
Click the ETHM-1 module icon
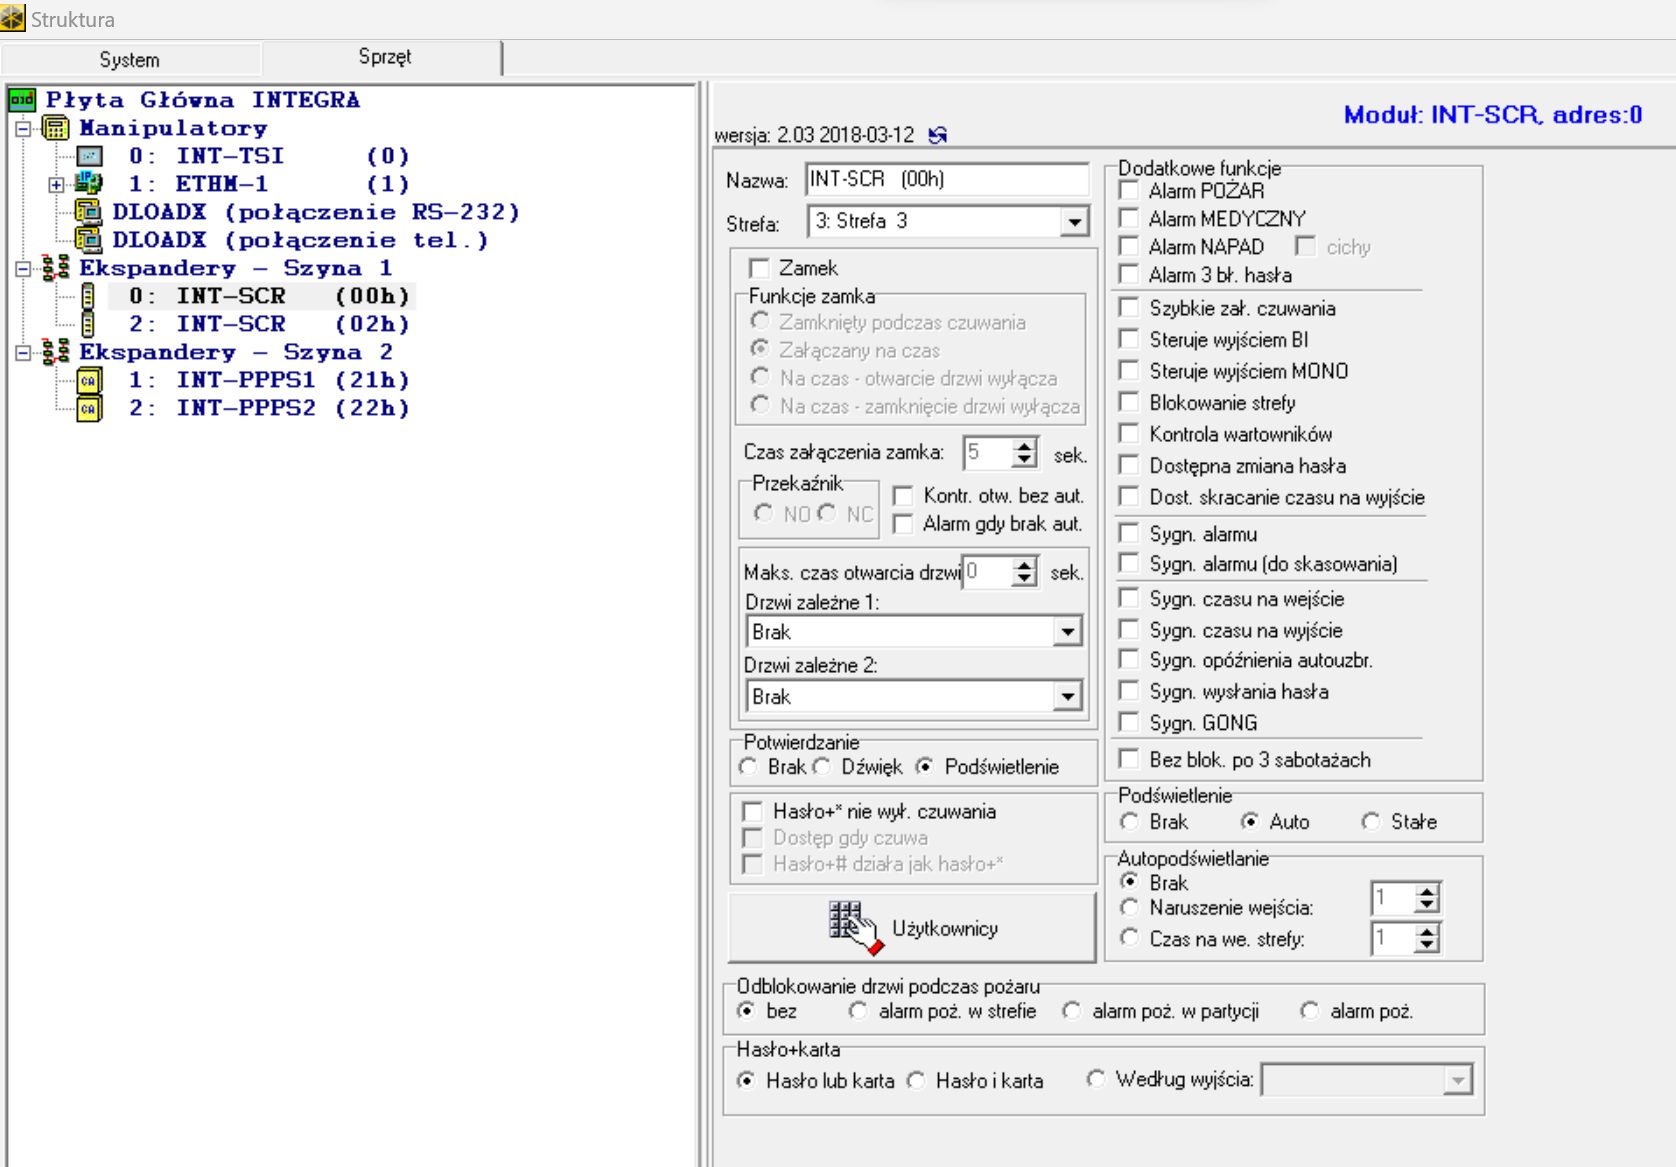89,184
